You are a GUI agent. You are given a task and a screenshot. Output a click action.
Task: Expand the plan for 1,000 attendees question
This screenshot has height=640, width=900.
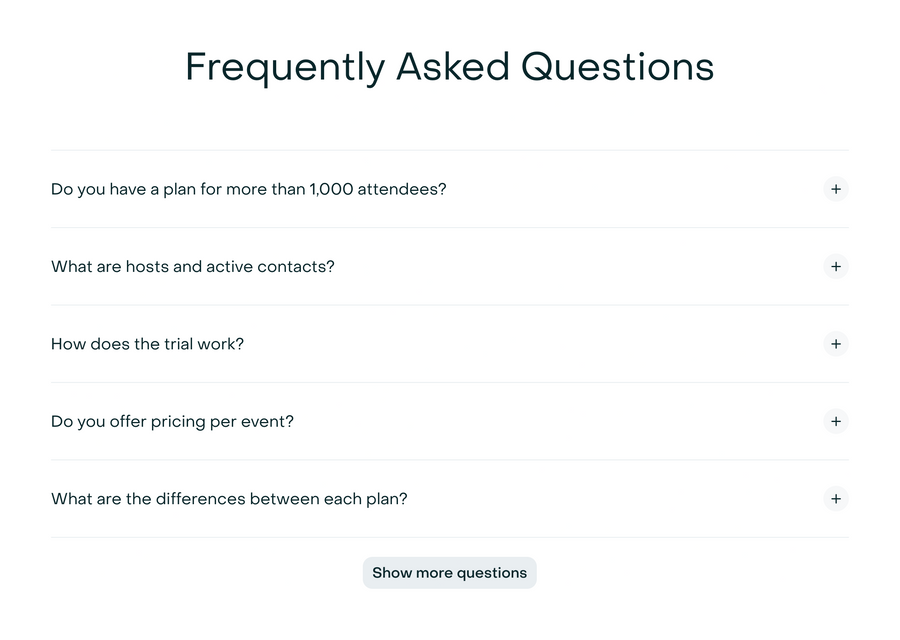tap(836, 189)
